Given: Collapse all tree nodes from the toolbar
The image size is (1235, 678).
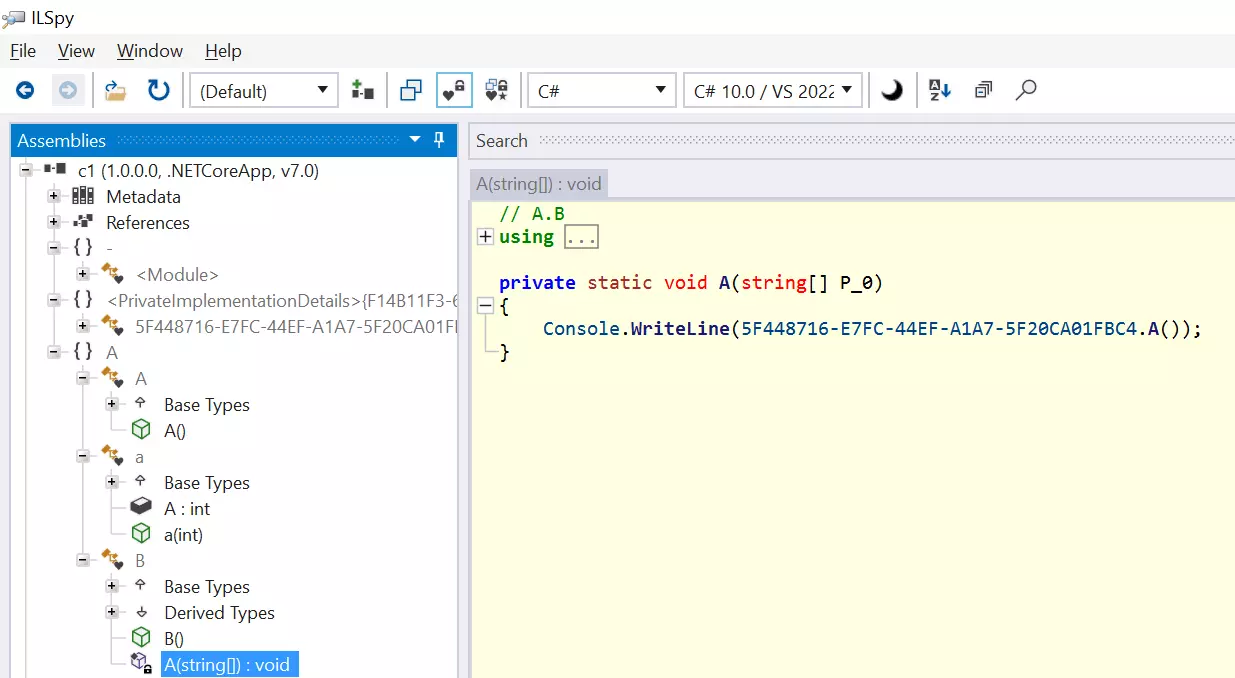Looking at the screenshot, I should click(984, 91).
